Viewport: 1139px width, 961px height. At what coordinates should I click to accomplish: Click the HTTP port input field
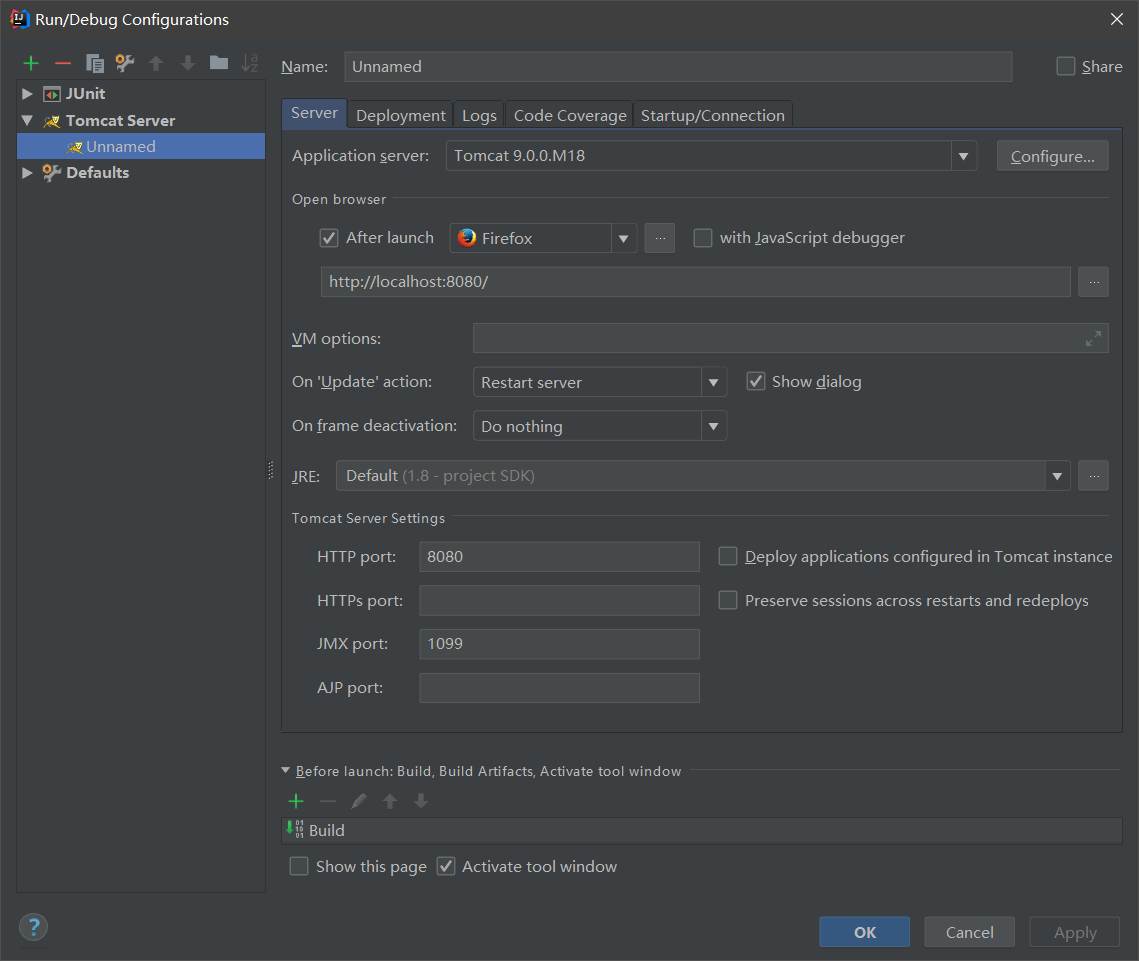(559, 557)
